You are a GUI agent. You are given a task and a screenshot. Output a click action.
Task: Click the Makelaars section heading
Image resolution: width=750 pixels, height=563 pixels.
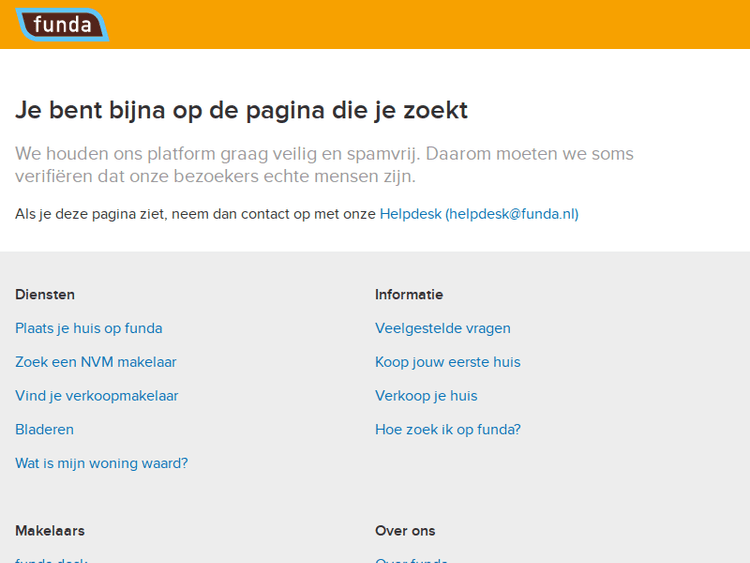pos(49,530)
